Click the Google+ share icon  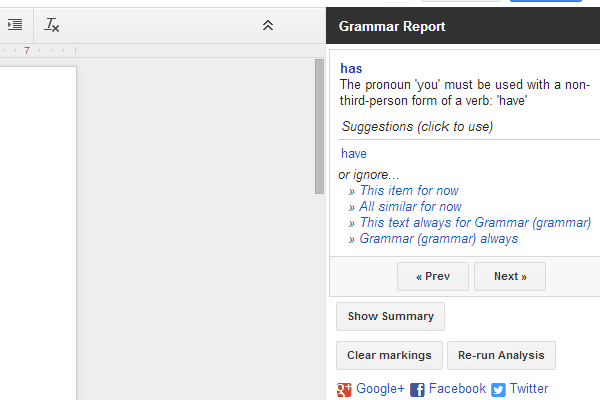(x=344, y=390)
